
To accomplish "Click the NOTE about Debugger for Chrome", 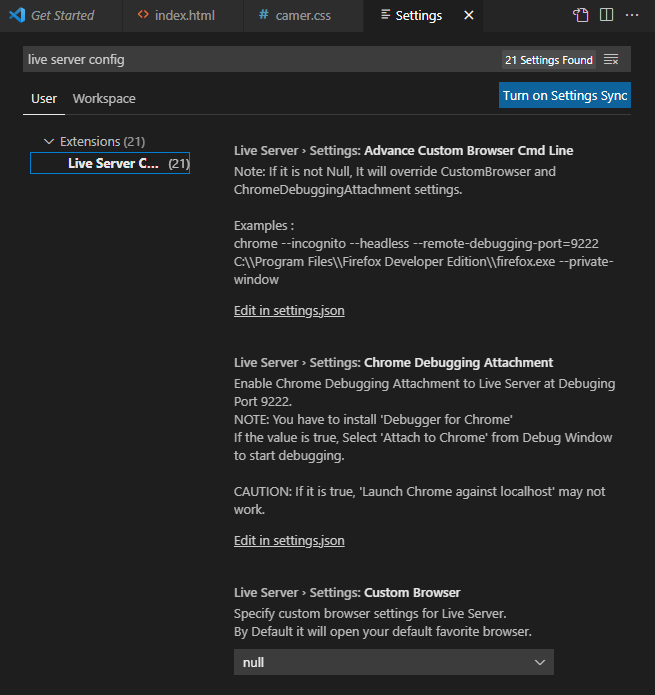I will pos(373,420).
